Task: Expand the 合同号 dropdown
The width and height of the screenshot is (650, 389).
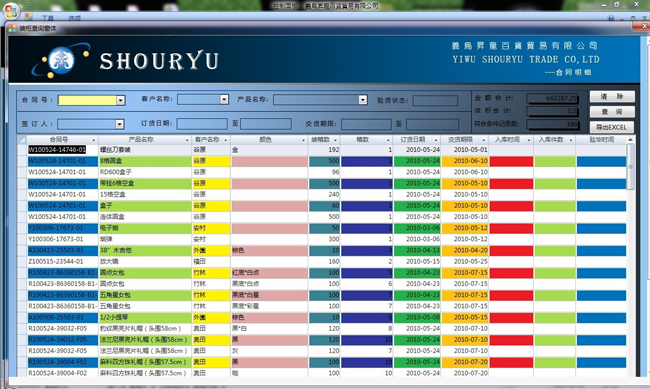Action: 121,100
